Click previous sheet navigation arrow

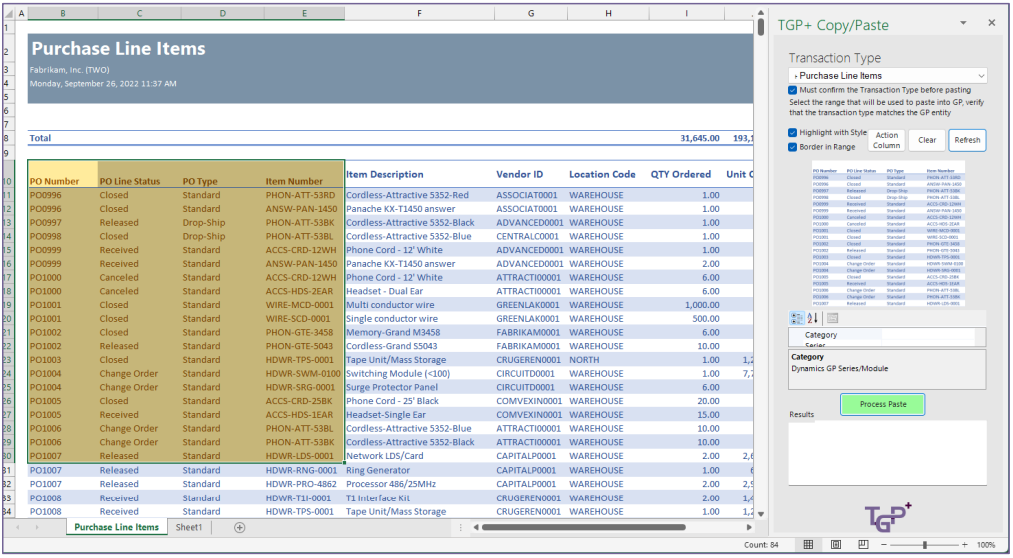(x=17, y=528)
